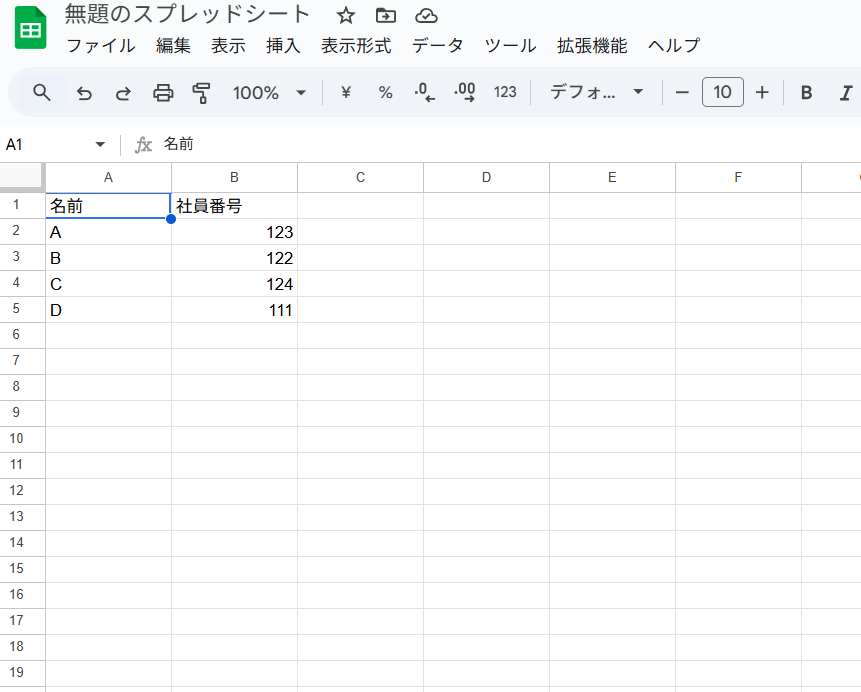The width and height of the screenshot is (861, 692).
Task: Apply yen currency format
Action: [346, 93]
